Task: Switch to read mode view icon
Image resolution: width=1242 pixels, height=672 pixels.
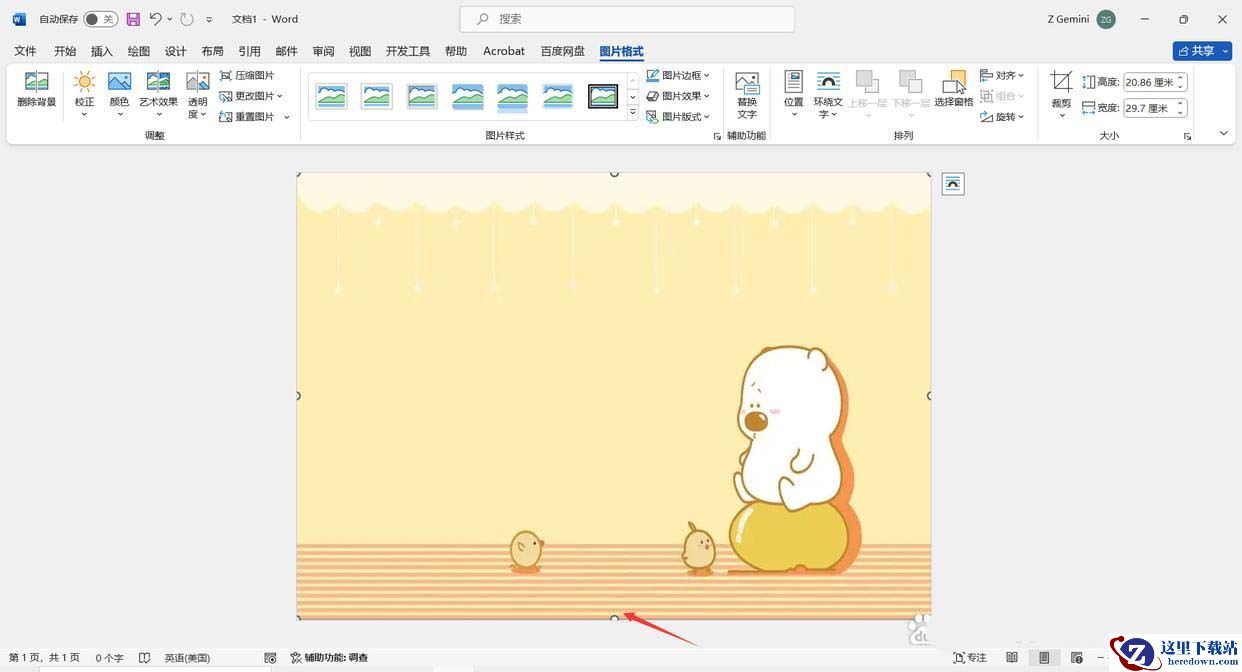Action: [1012, 658]
